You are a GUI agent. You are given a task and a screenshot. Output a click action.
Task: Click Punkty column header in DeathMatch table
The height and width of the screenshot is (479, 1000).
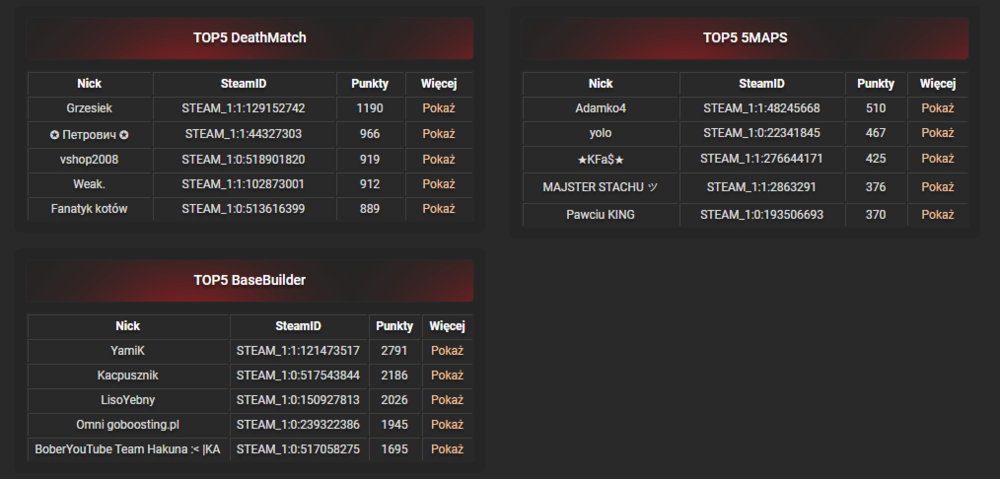click(370, 84)
